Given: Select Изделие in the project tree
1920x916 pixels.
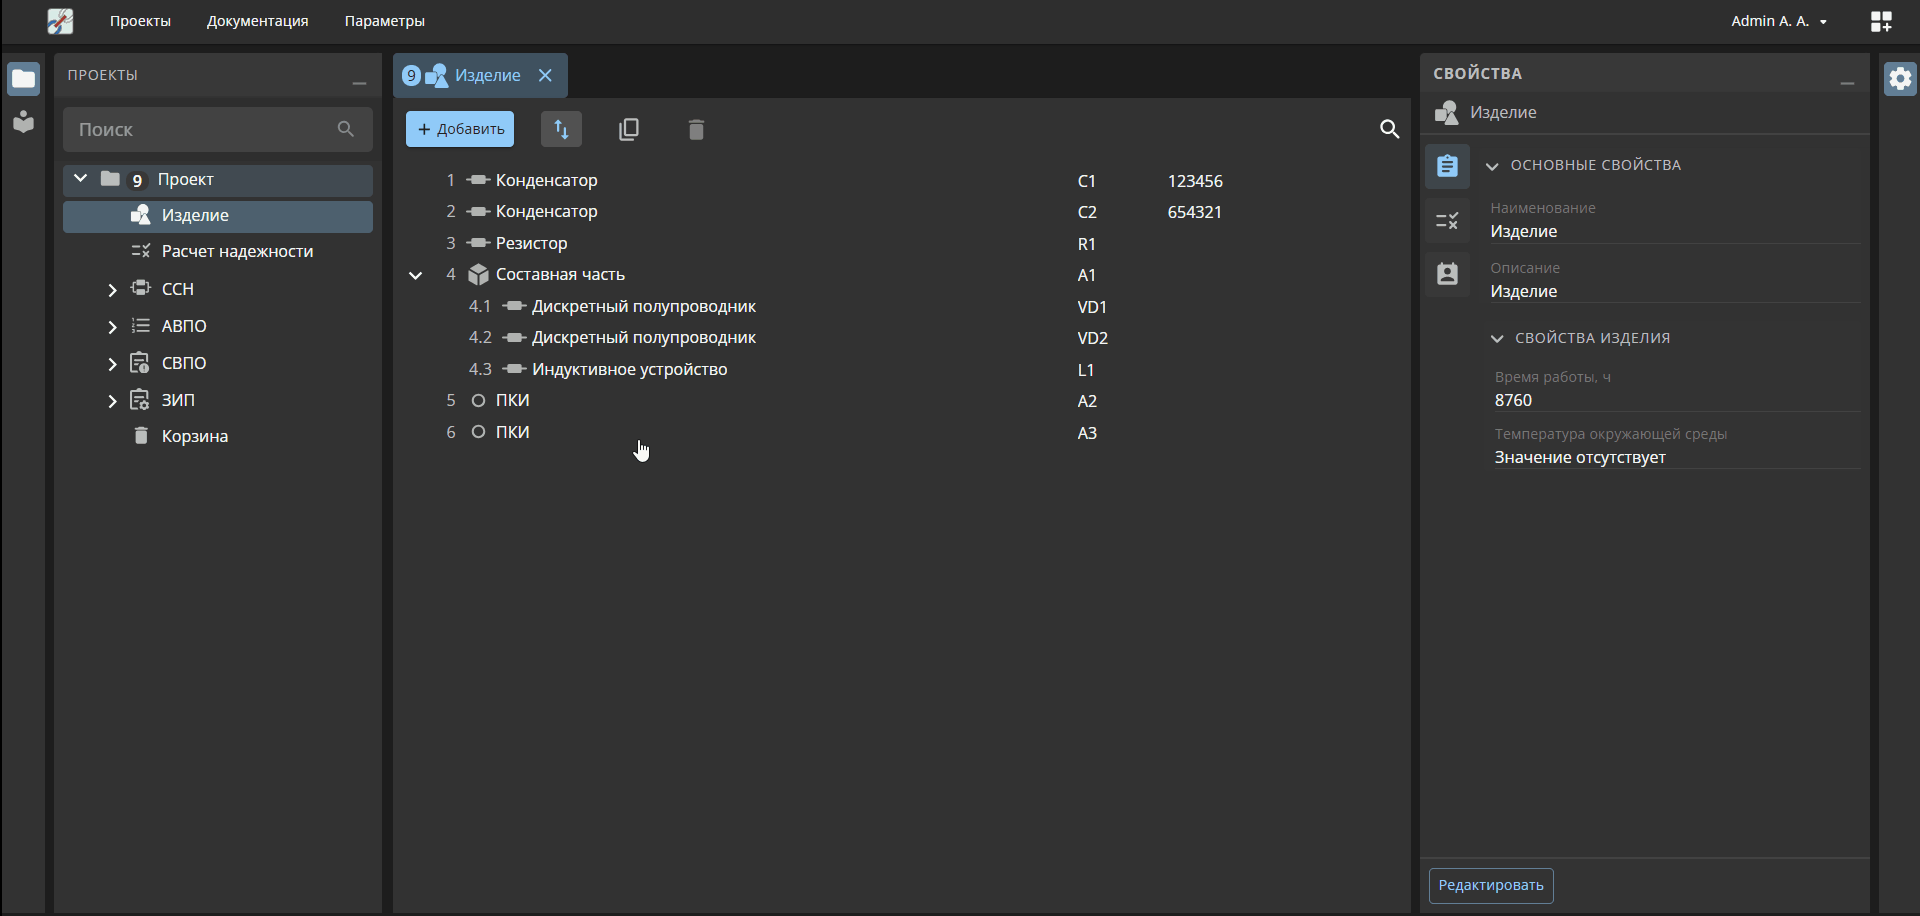Looking at the screenshot, I should click(x=218, y=216).
